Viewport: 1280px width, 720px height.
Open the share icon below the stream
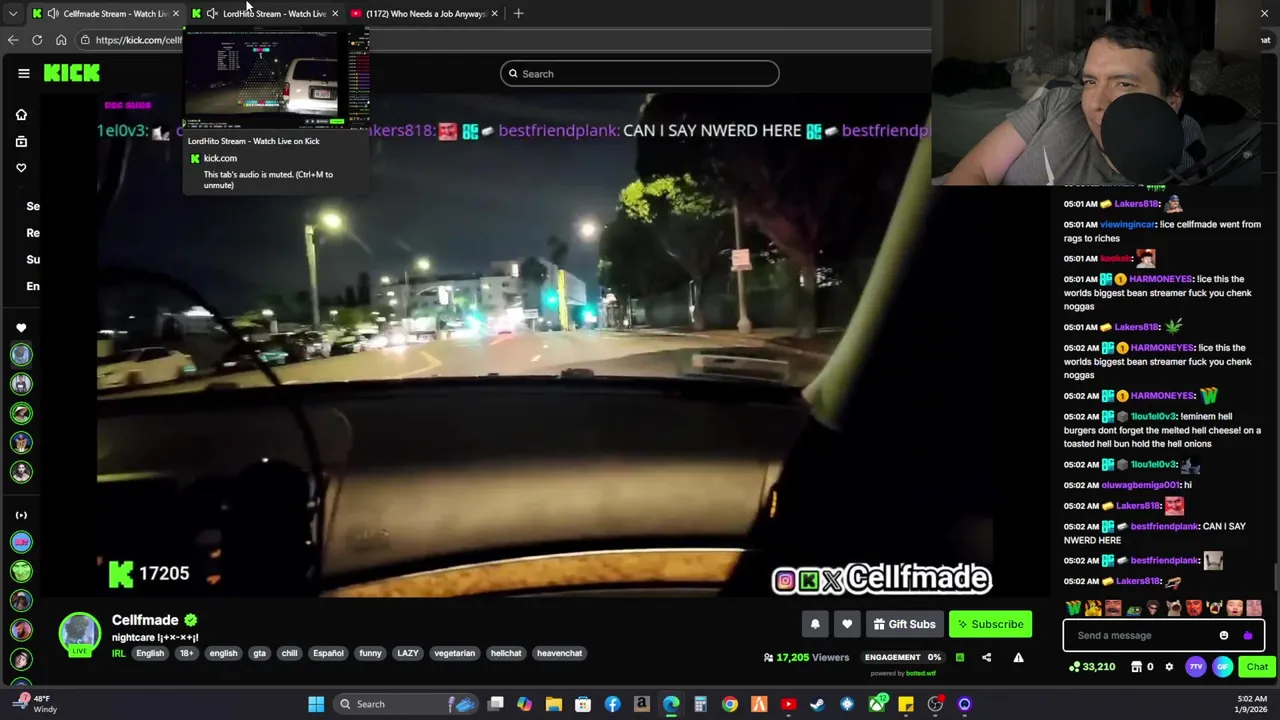(986, 657)
